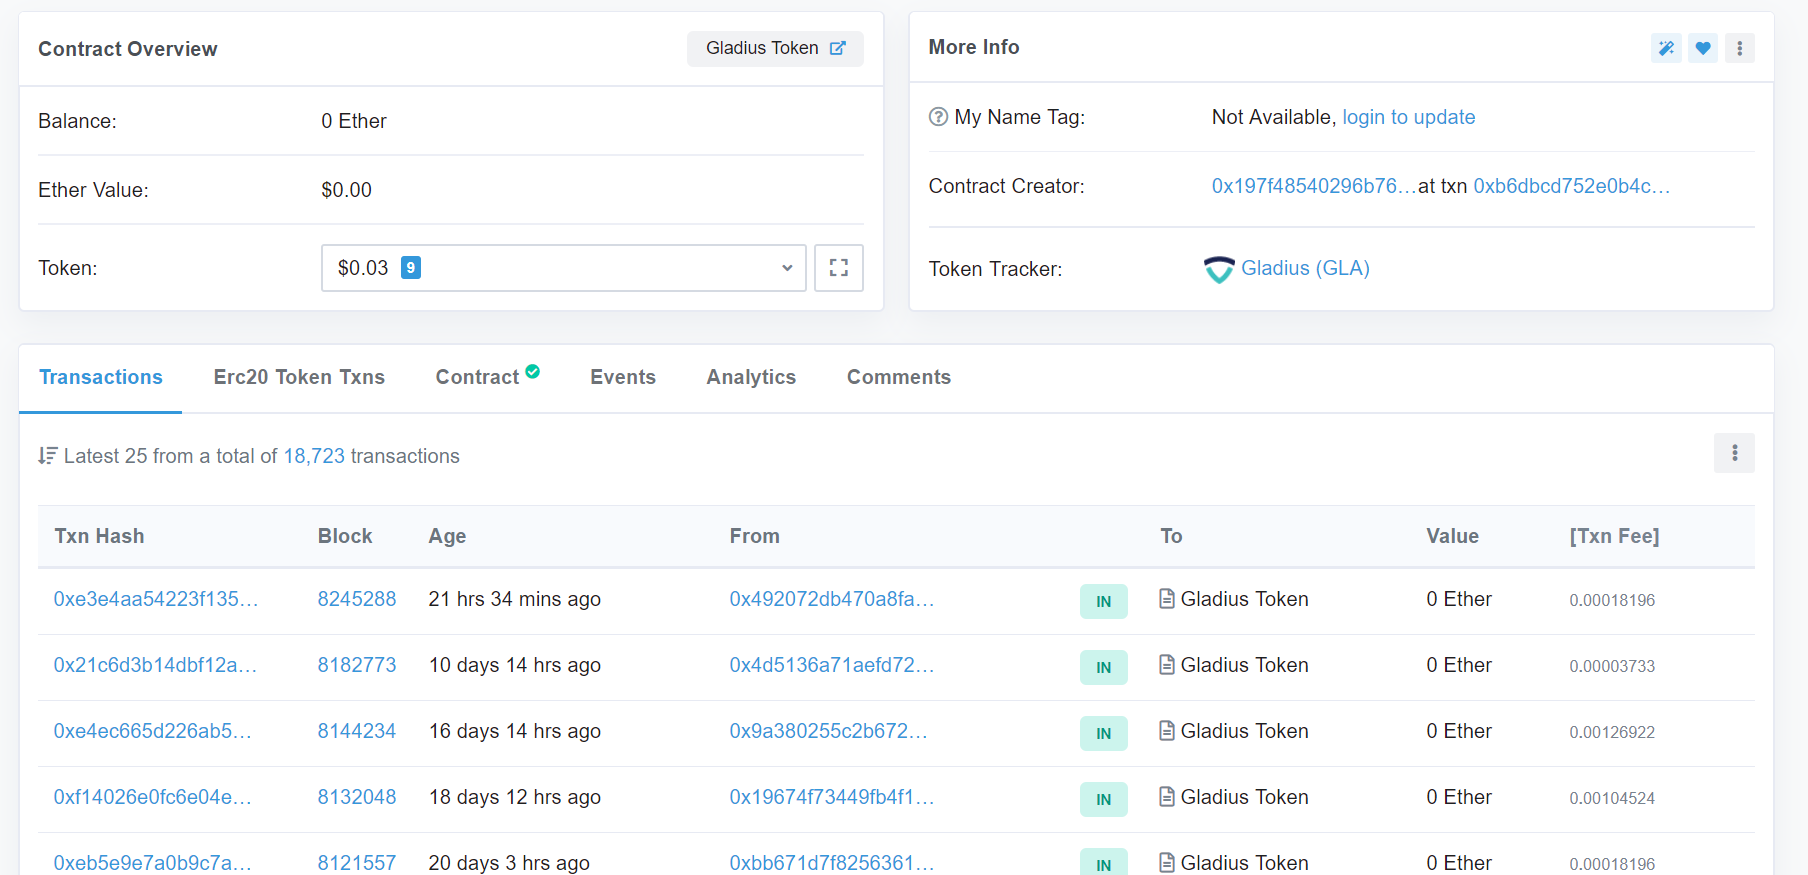Viewport: 1808px width, 875px height.
Task: Click the My Name Tag help icon
Action: 938,117
